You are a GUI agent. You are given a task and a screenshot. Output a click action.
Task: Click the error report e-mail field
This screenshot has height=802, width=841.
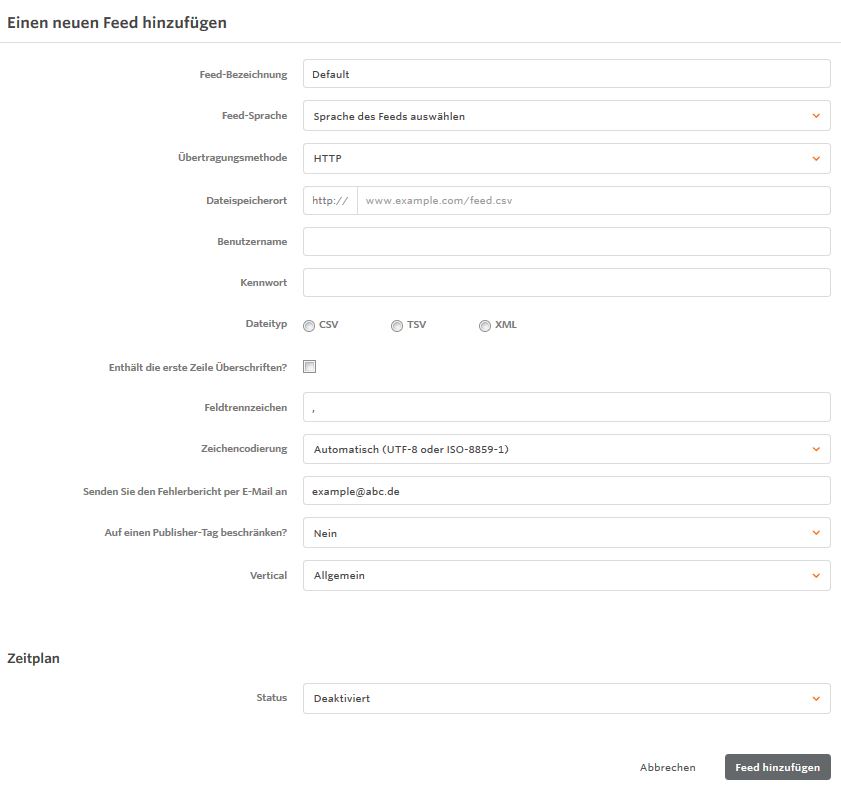point(567,491)
